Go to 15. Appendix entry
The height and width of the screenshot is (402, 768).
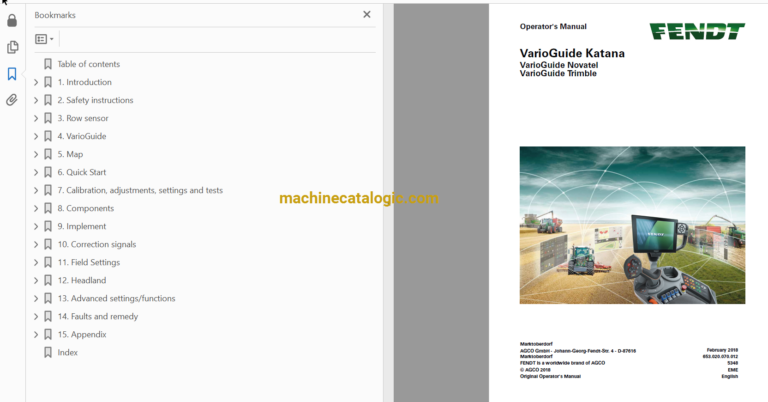click(82, 334)
